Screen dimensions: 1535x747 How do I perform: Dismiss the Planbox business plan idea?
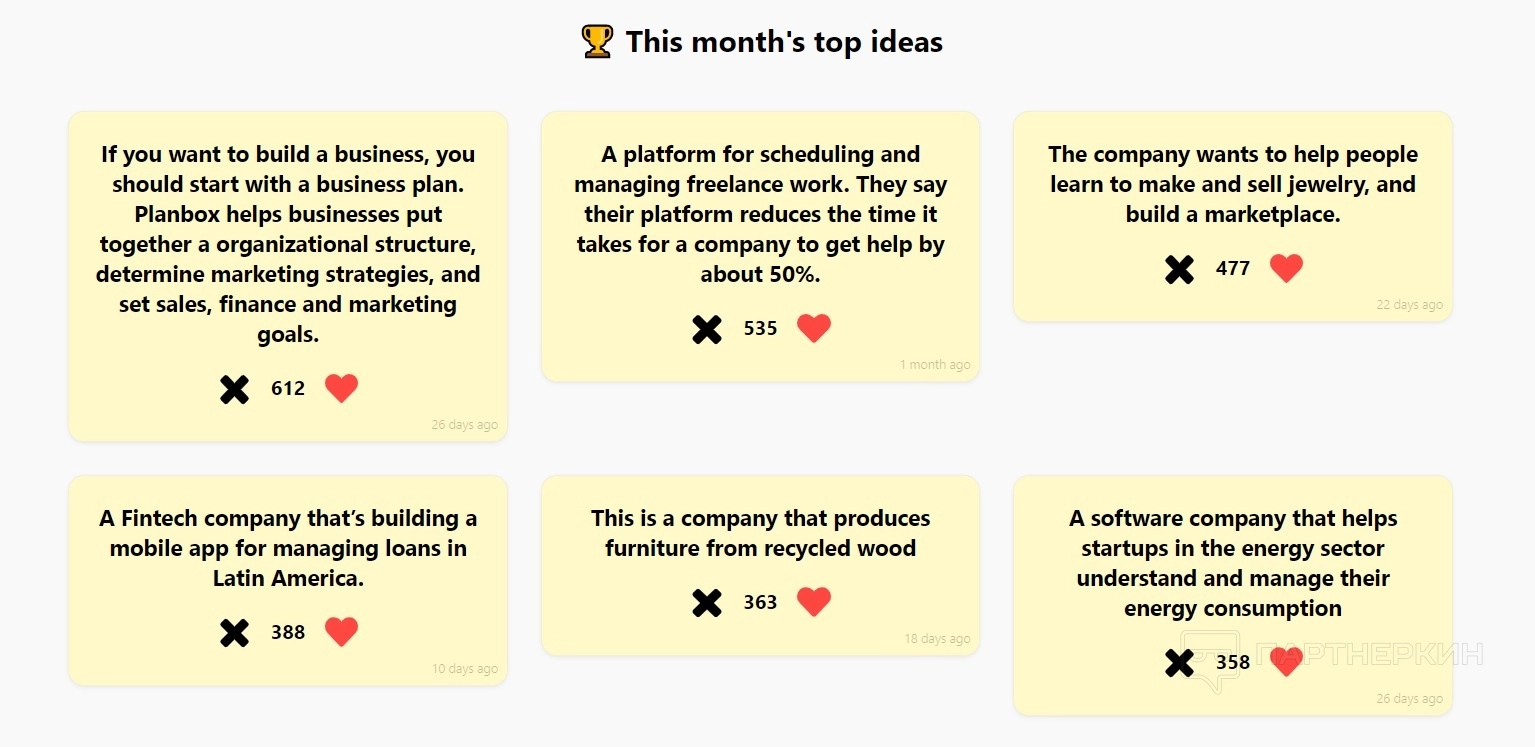234,389
